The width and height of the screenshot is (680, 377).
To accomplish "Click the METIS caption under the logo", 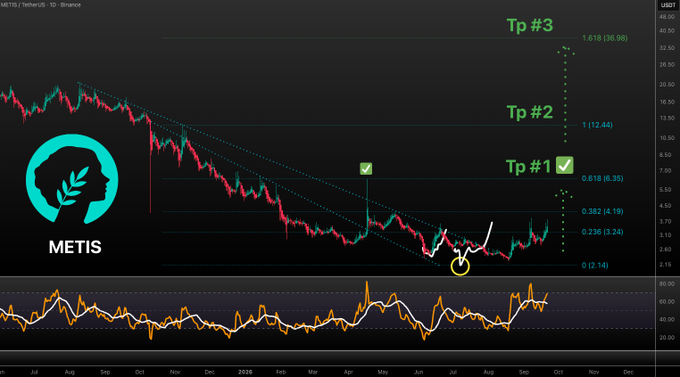I will coord(75,247).
